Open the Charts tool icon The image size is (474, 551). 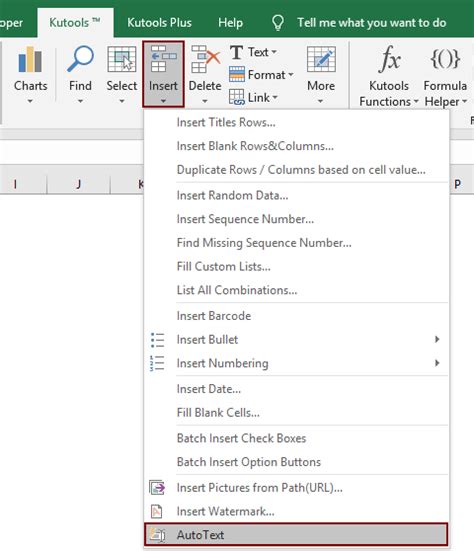point(30,59)
